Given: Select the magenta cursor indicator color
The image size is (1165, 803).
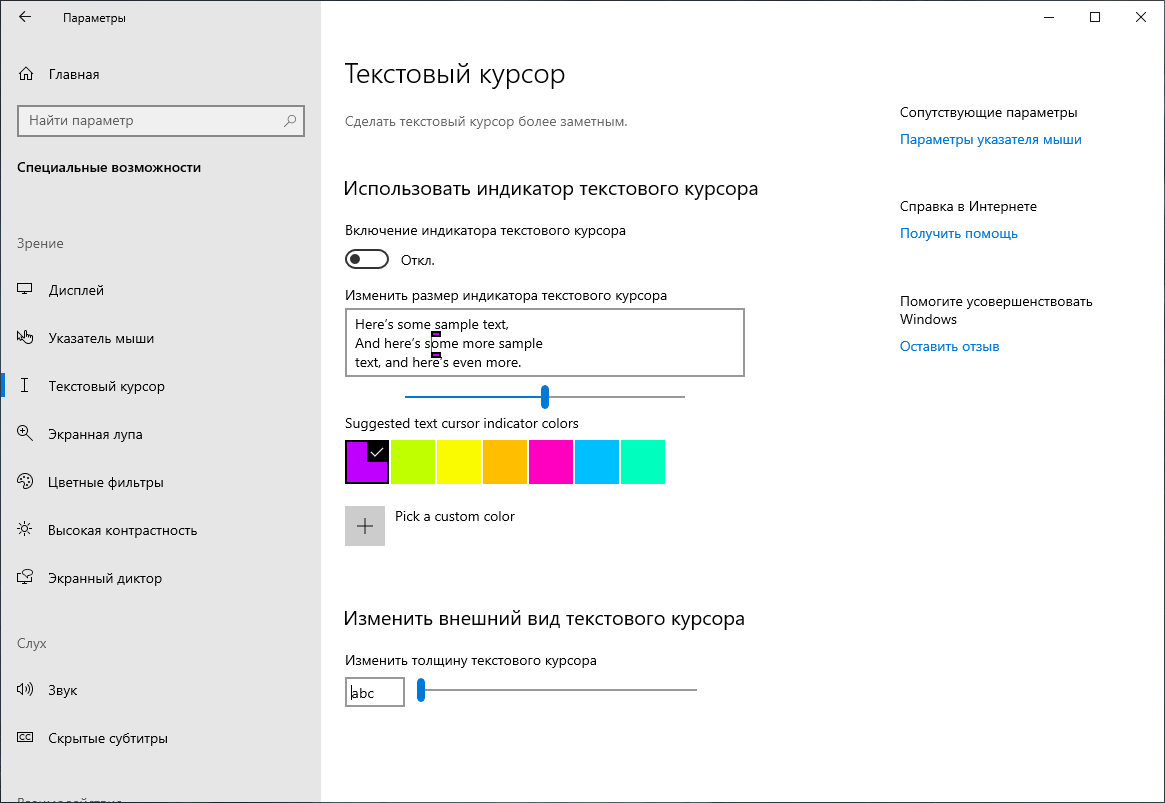Looking at the screenshot, I should [551, 462].
